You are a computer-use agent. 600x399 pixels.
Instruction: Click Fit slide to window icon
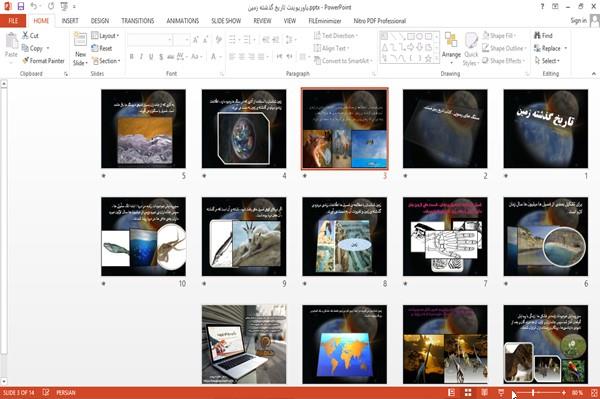594,392
